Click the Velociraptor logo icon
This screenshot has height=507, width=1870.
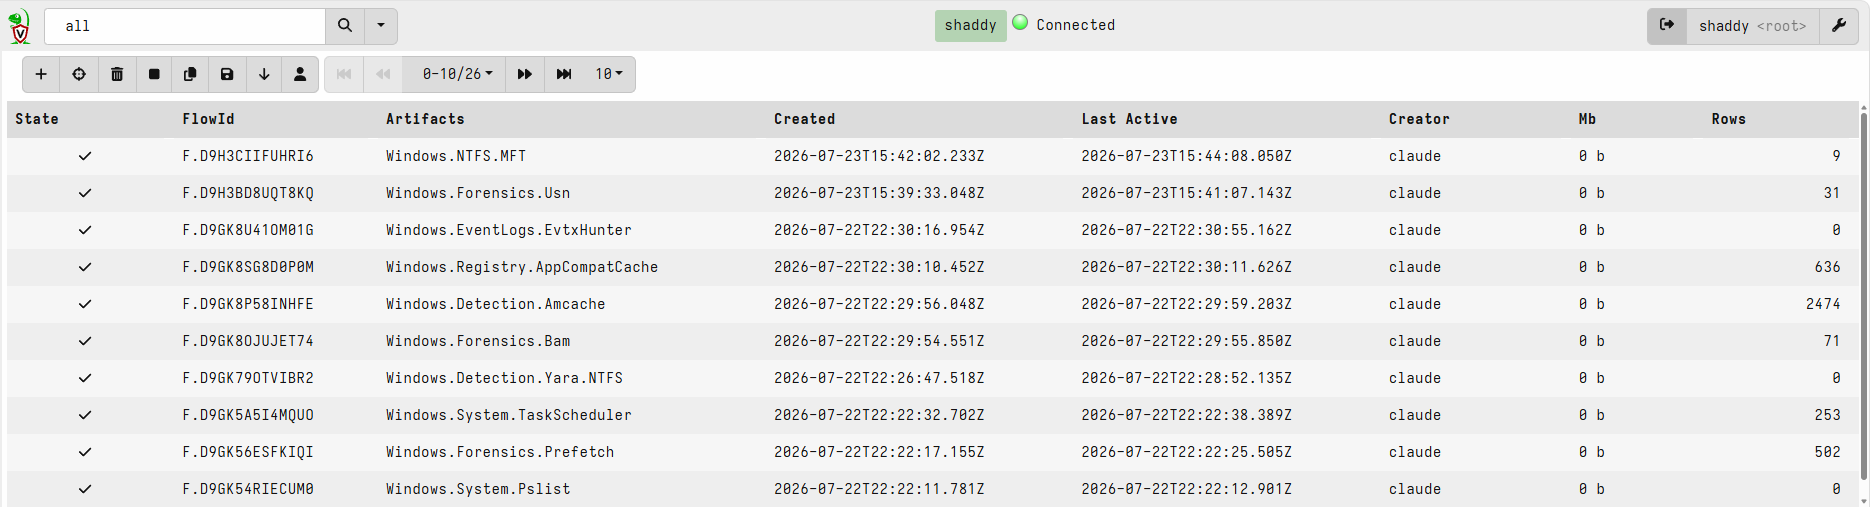(19, 26)
